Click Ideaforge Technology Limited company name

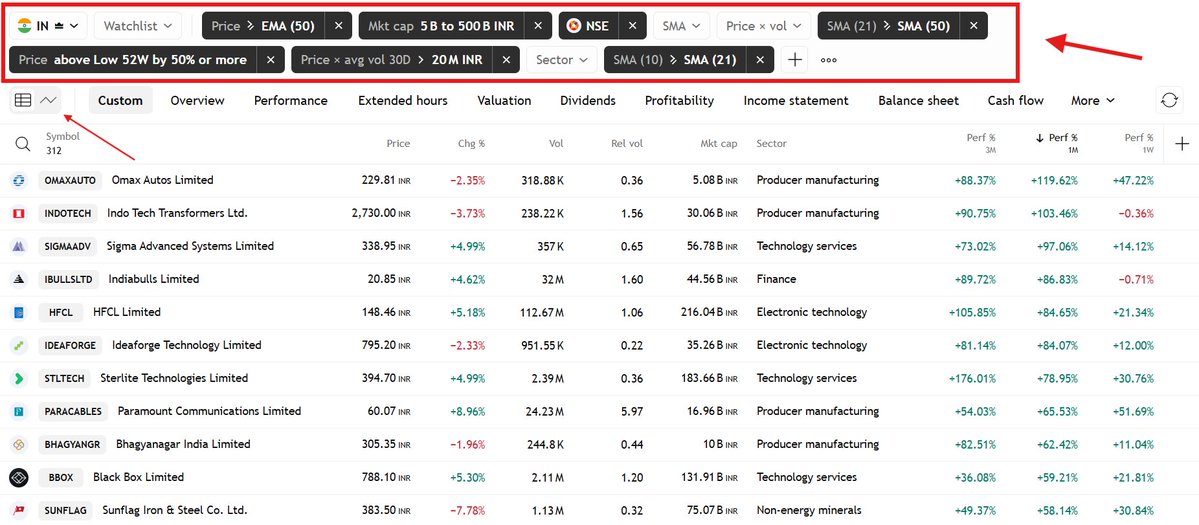(187, 345)
